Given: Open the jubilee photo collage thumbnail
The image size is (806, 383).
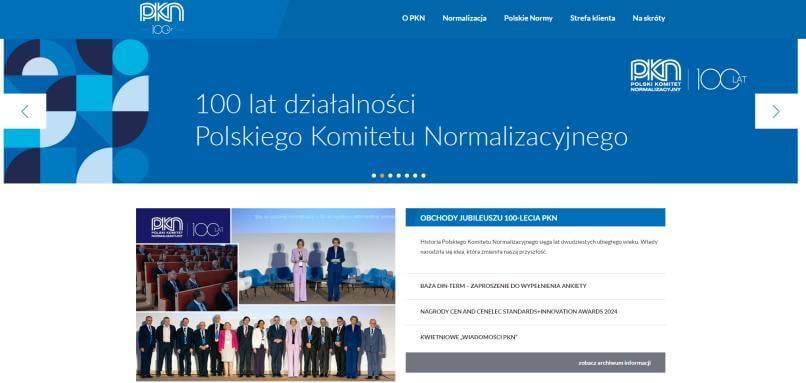Looking at the screenshot, I should [265, 294].
